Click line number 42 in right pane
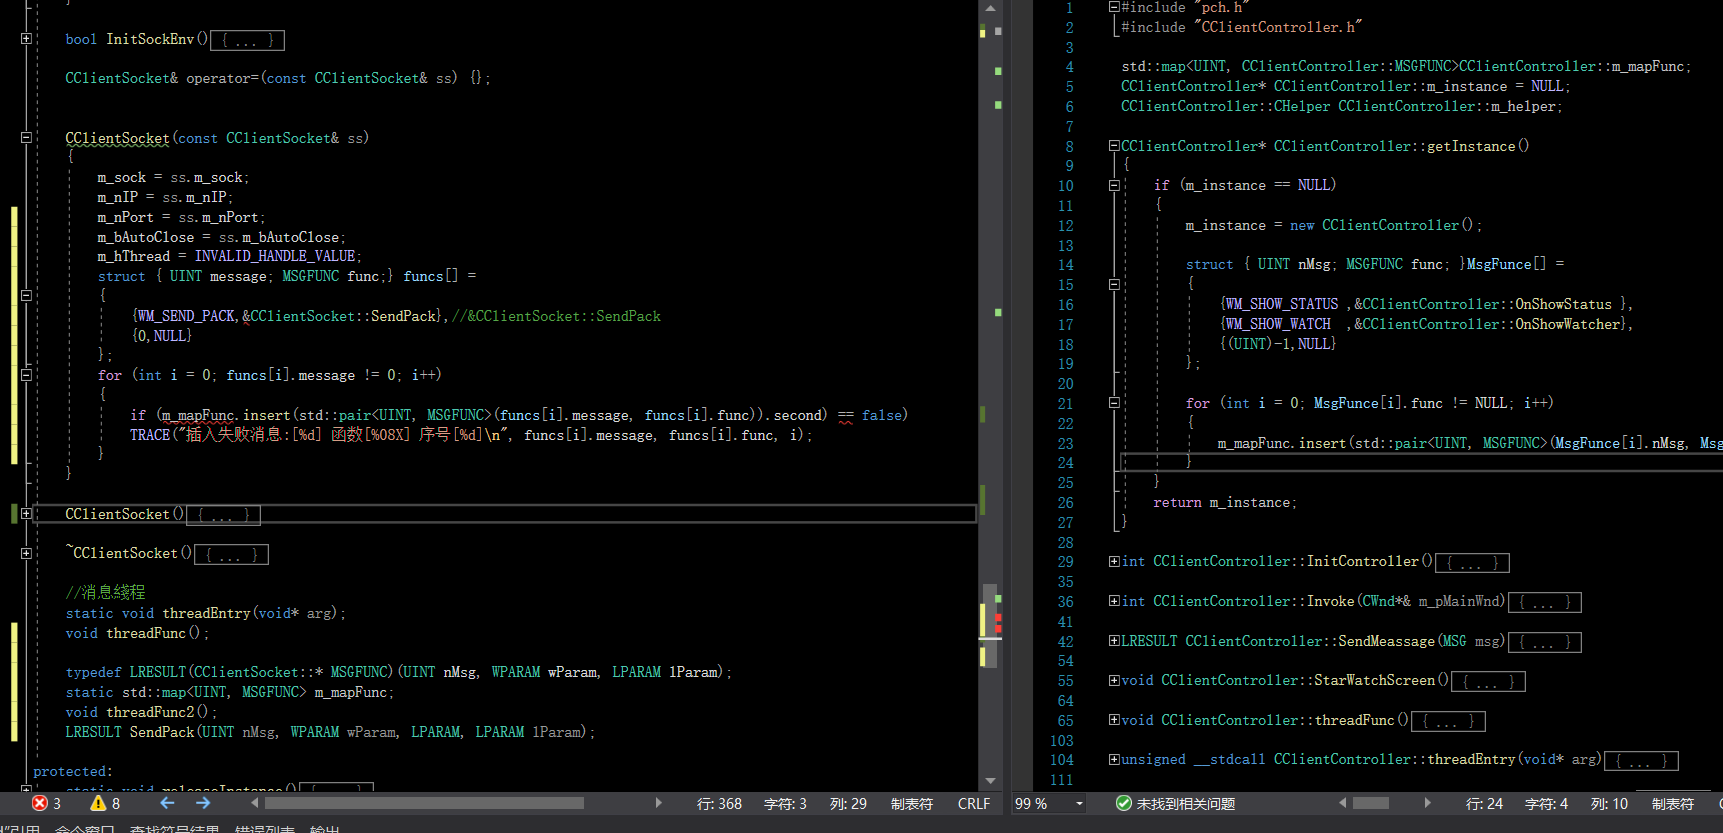 click(x=1065, y=642)
